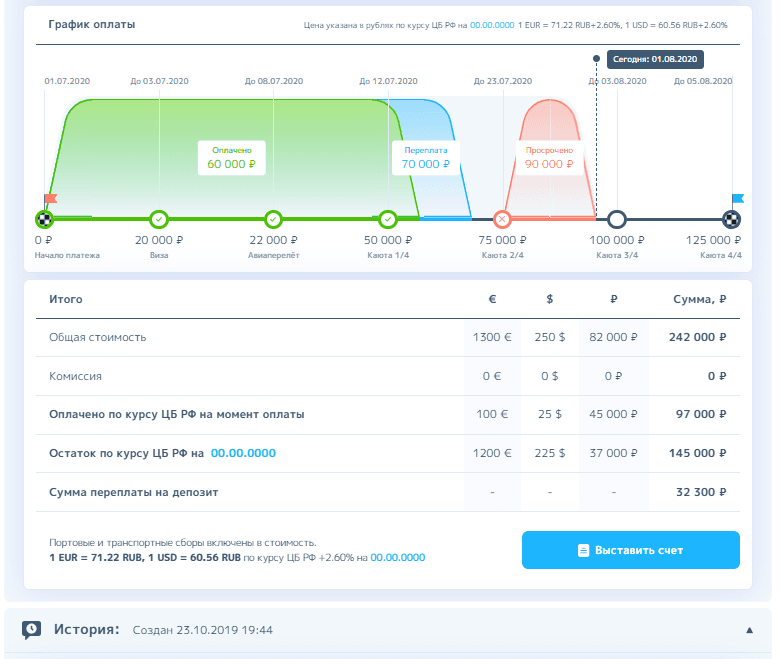Click the document icon in Выставить счет button
This screenshot has height=659, width=780.
point(583,550)
